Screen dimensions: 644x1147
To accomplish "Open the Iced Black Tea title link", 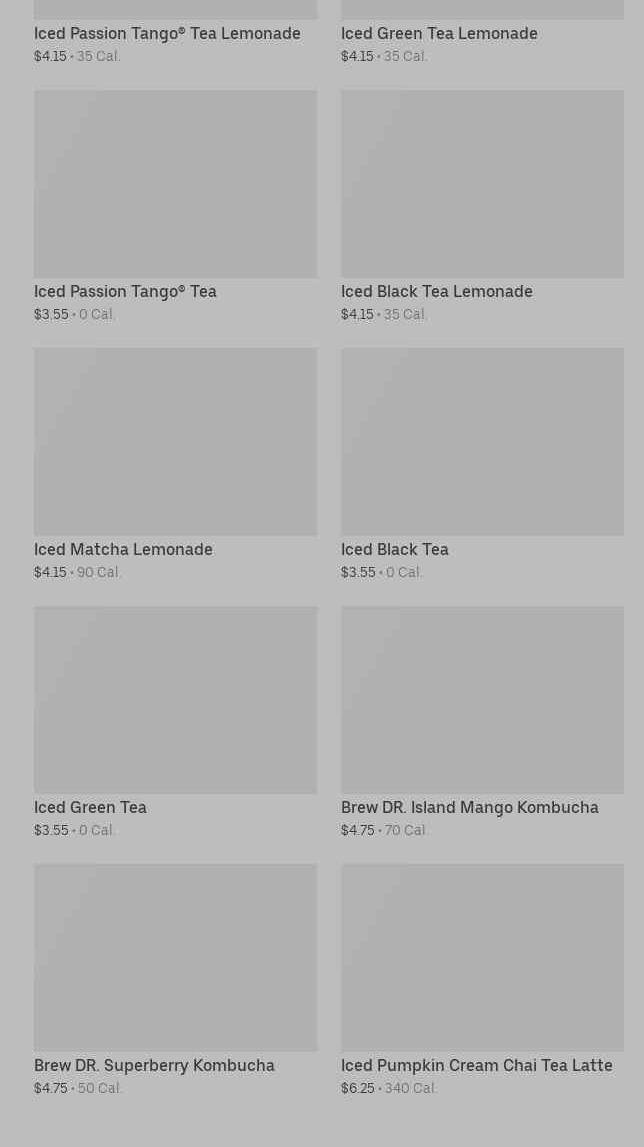I will (x=394, y=550).
